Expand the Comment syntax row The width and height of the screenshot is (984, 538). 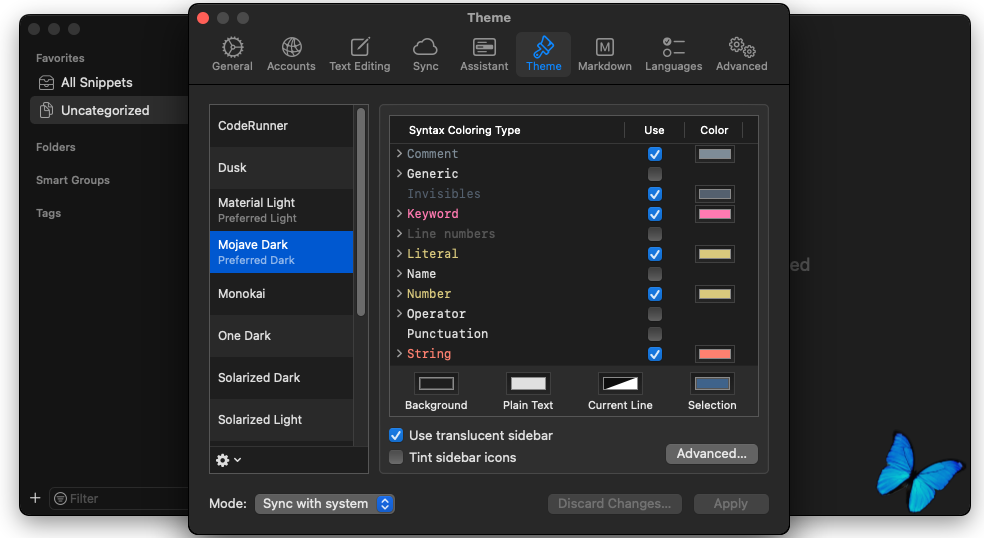pos(399,153)
